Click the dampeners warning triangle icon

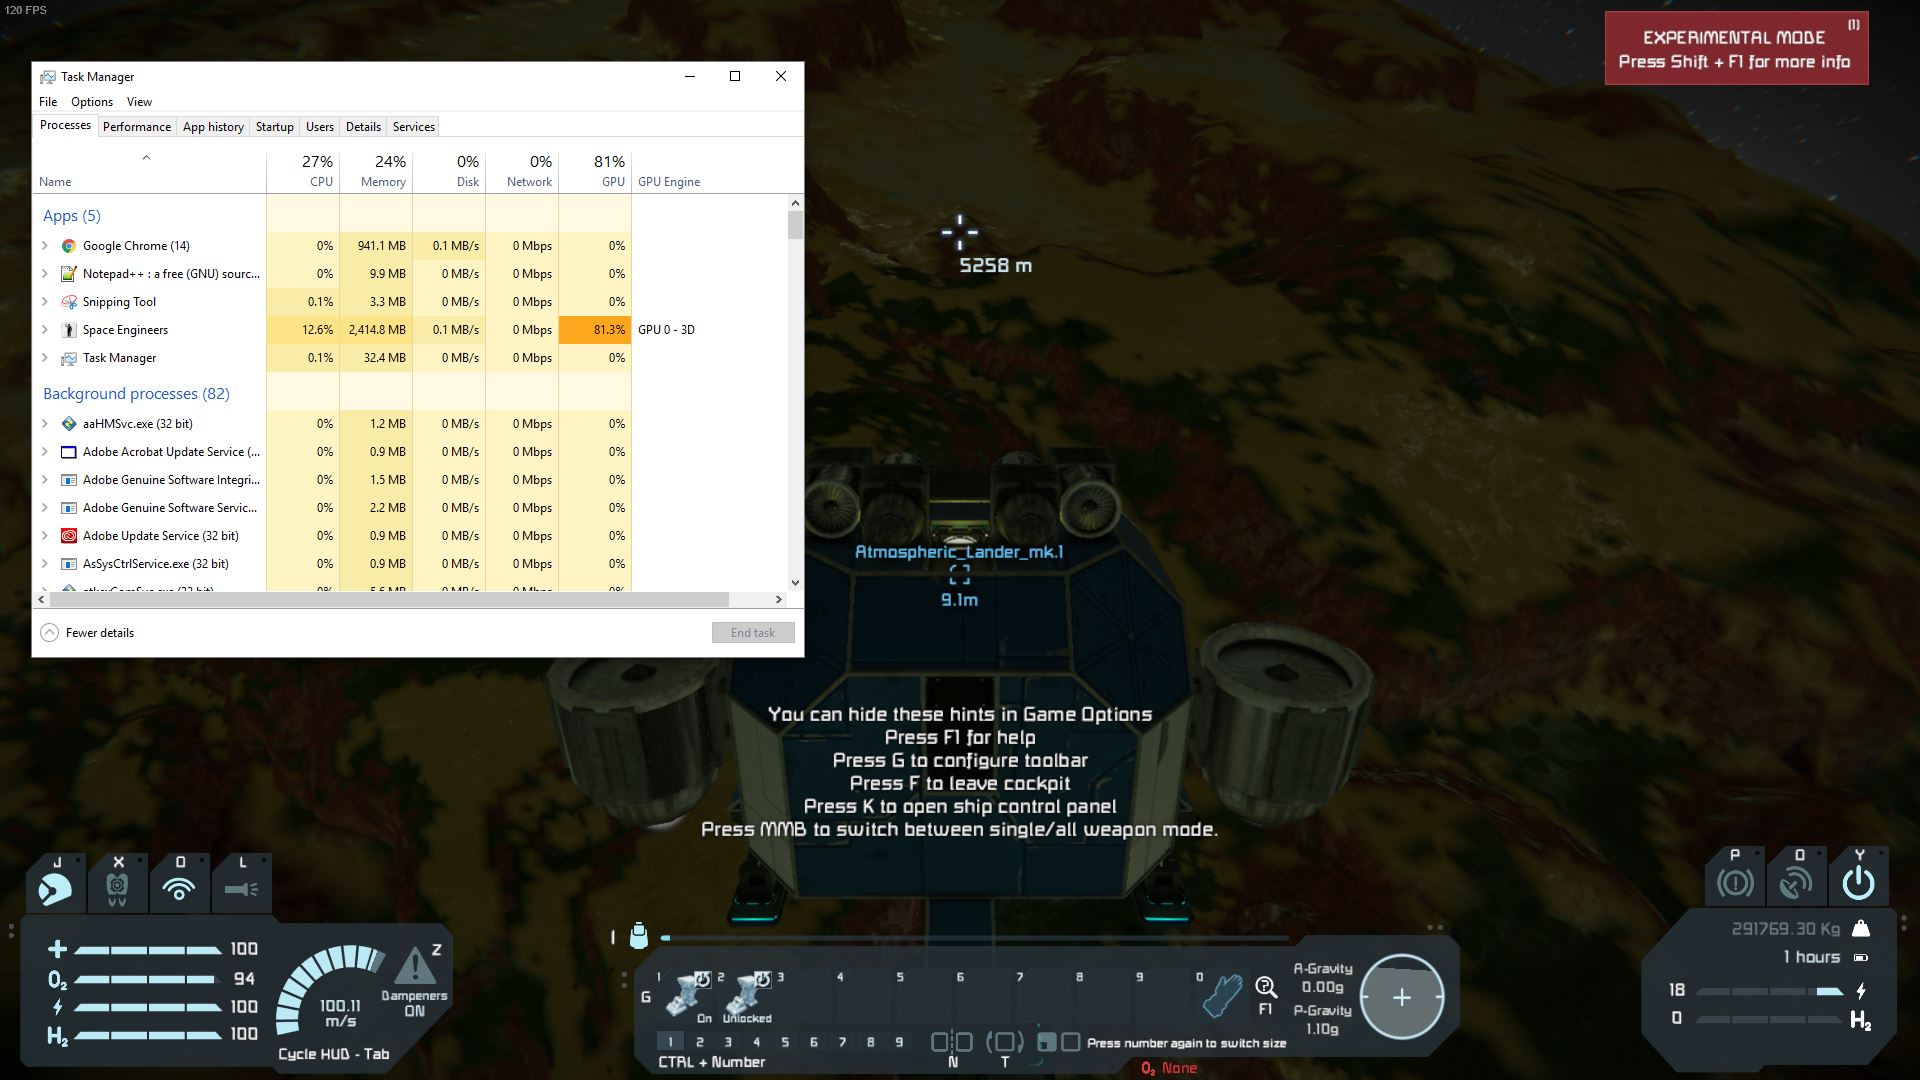click(x=414, y=966)
